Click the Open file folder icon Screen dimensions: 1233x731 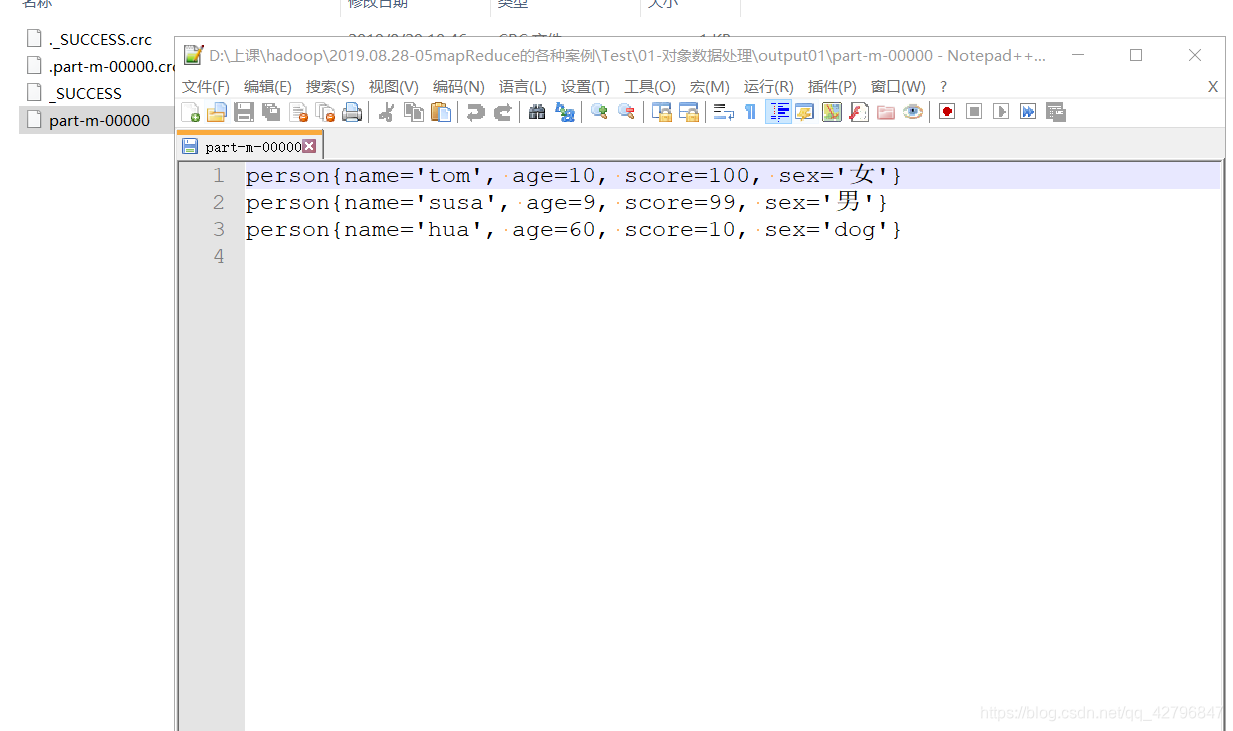click(x=217, y=112)
